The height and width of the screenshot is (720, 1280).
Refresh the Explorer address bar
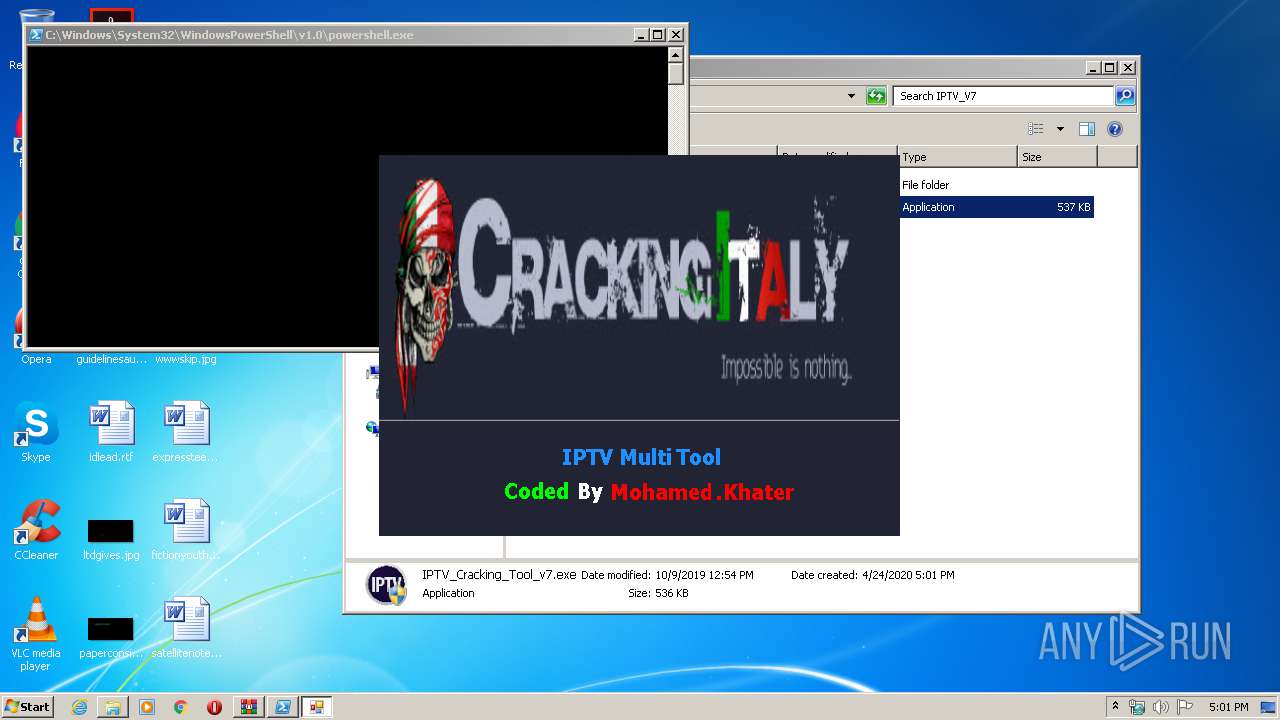pyautogui.click(x=876, y=96)
